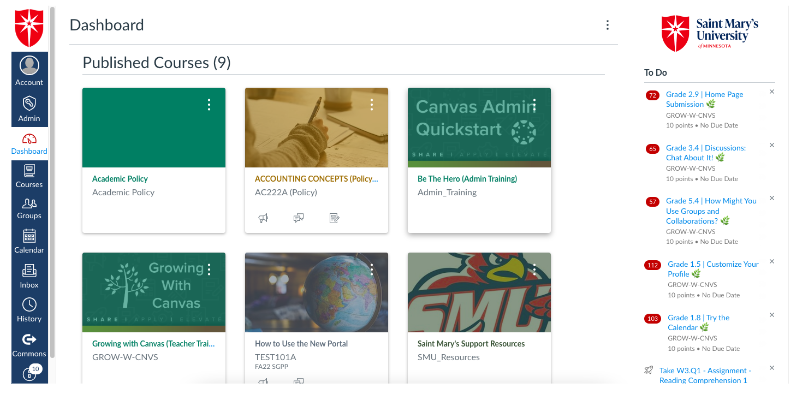Open the Academic Policy course link

pyautogui.click(x=120, y=179)
